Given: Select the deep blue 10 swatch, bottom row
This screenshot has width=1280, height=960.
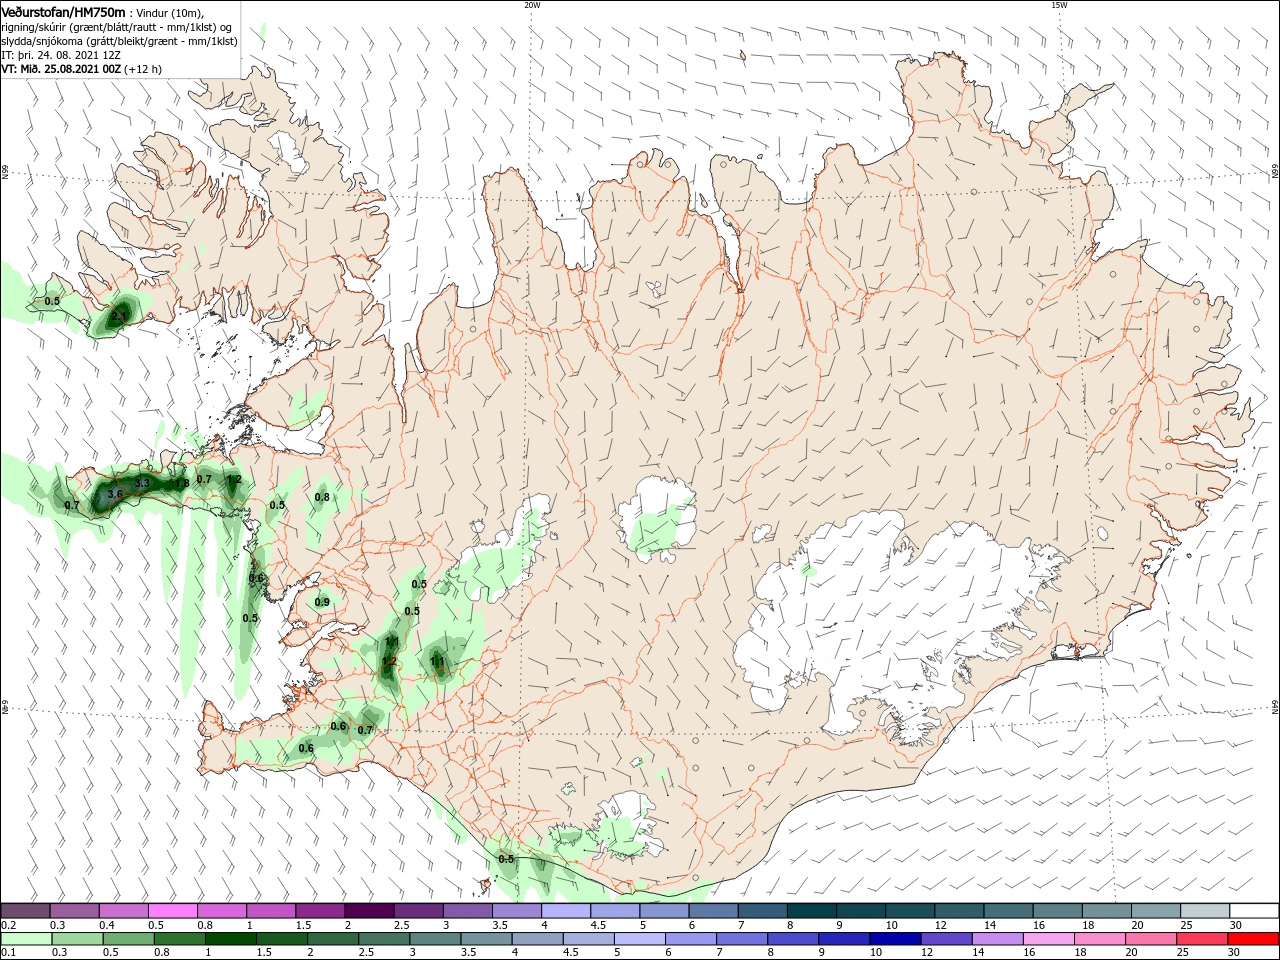Looking at the screenshot, I should [894, 939].
